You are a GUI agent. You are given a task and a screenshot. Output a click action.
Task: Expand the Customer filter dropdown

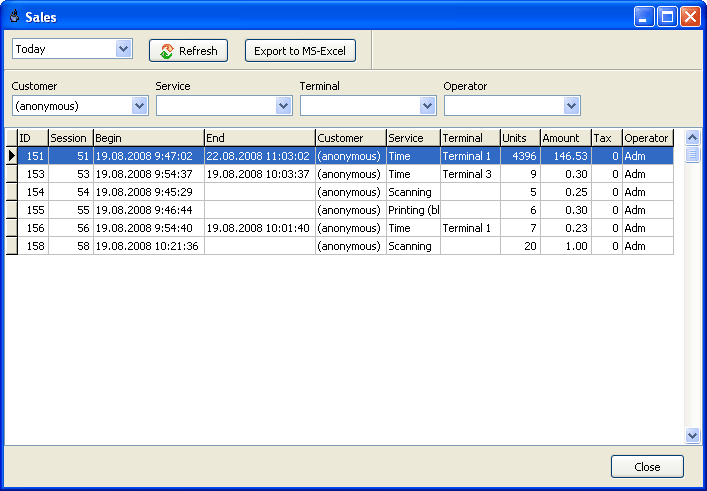[140, 106]
